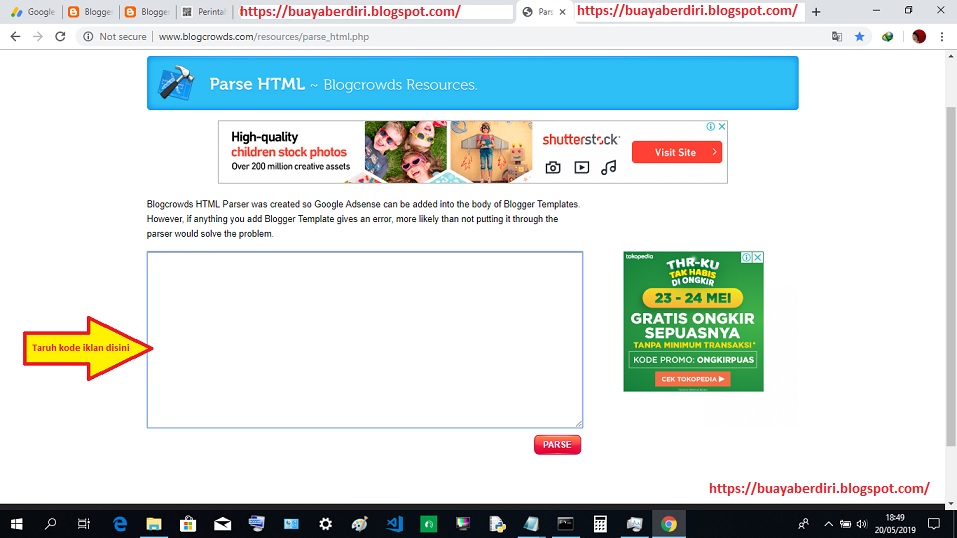This screenshot has height=538, width=957.
Task: Open the Python icon on the taskbar
Action: click(497, 524)
